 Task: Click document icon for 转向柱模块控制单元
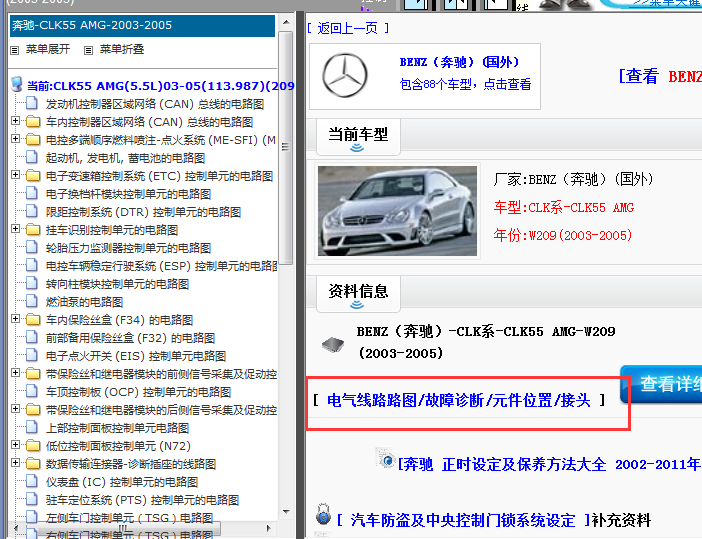(x=32, y=284)
